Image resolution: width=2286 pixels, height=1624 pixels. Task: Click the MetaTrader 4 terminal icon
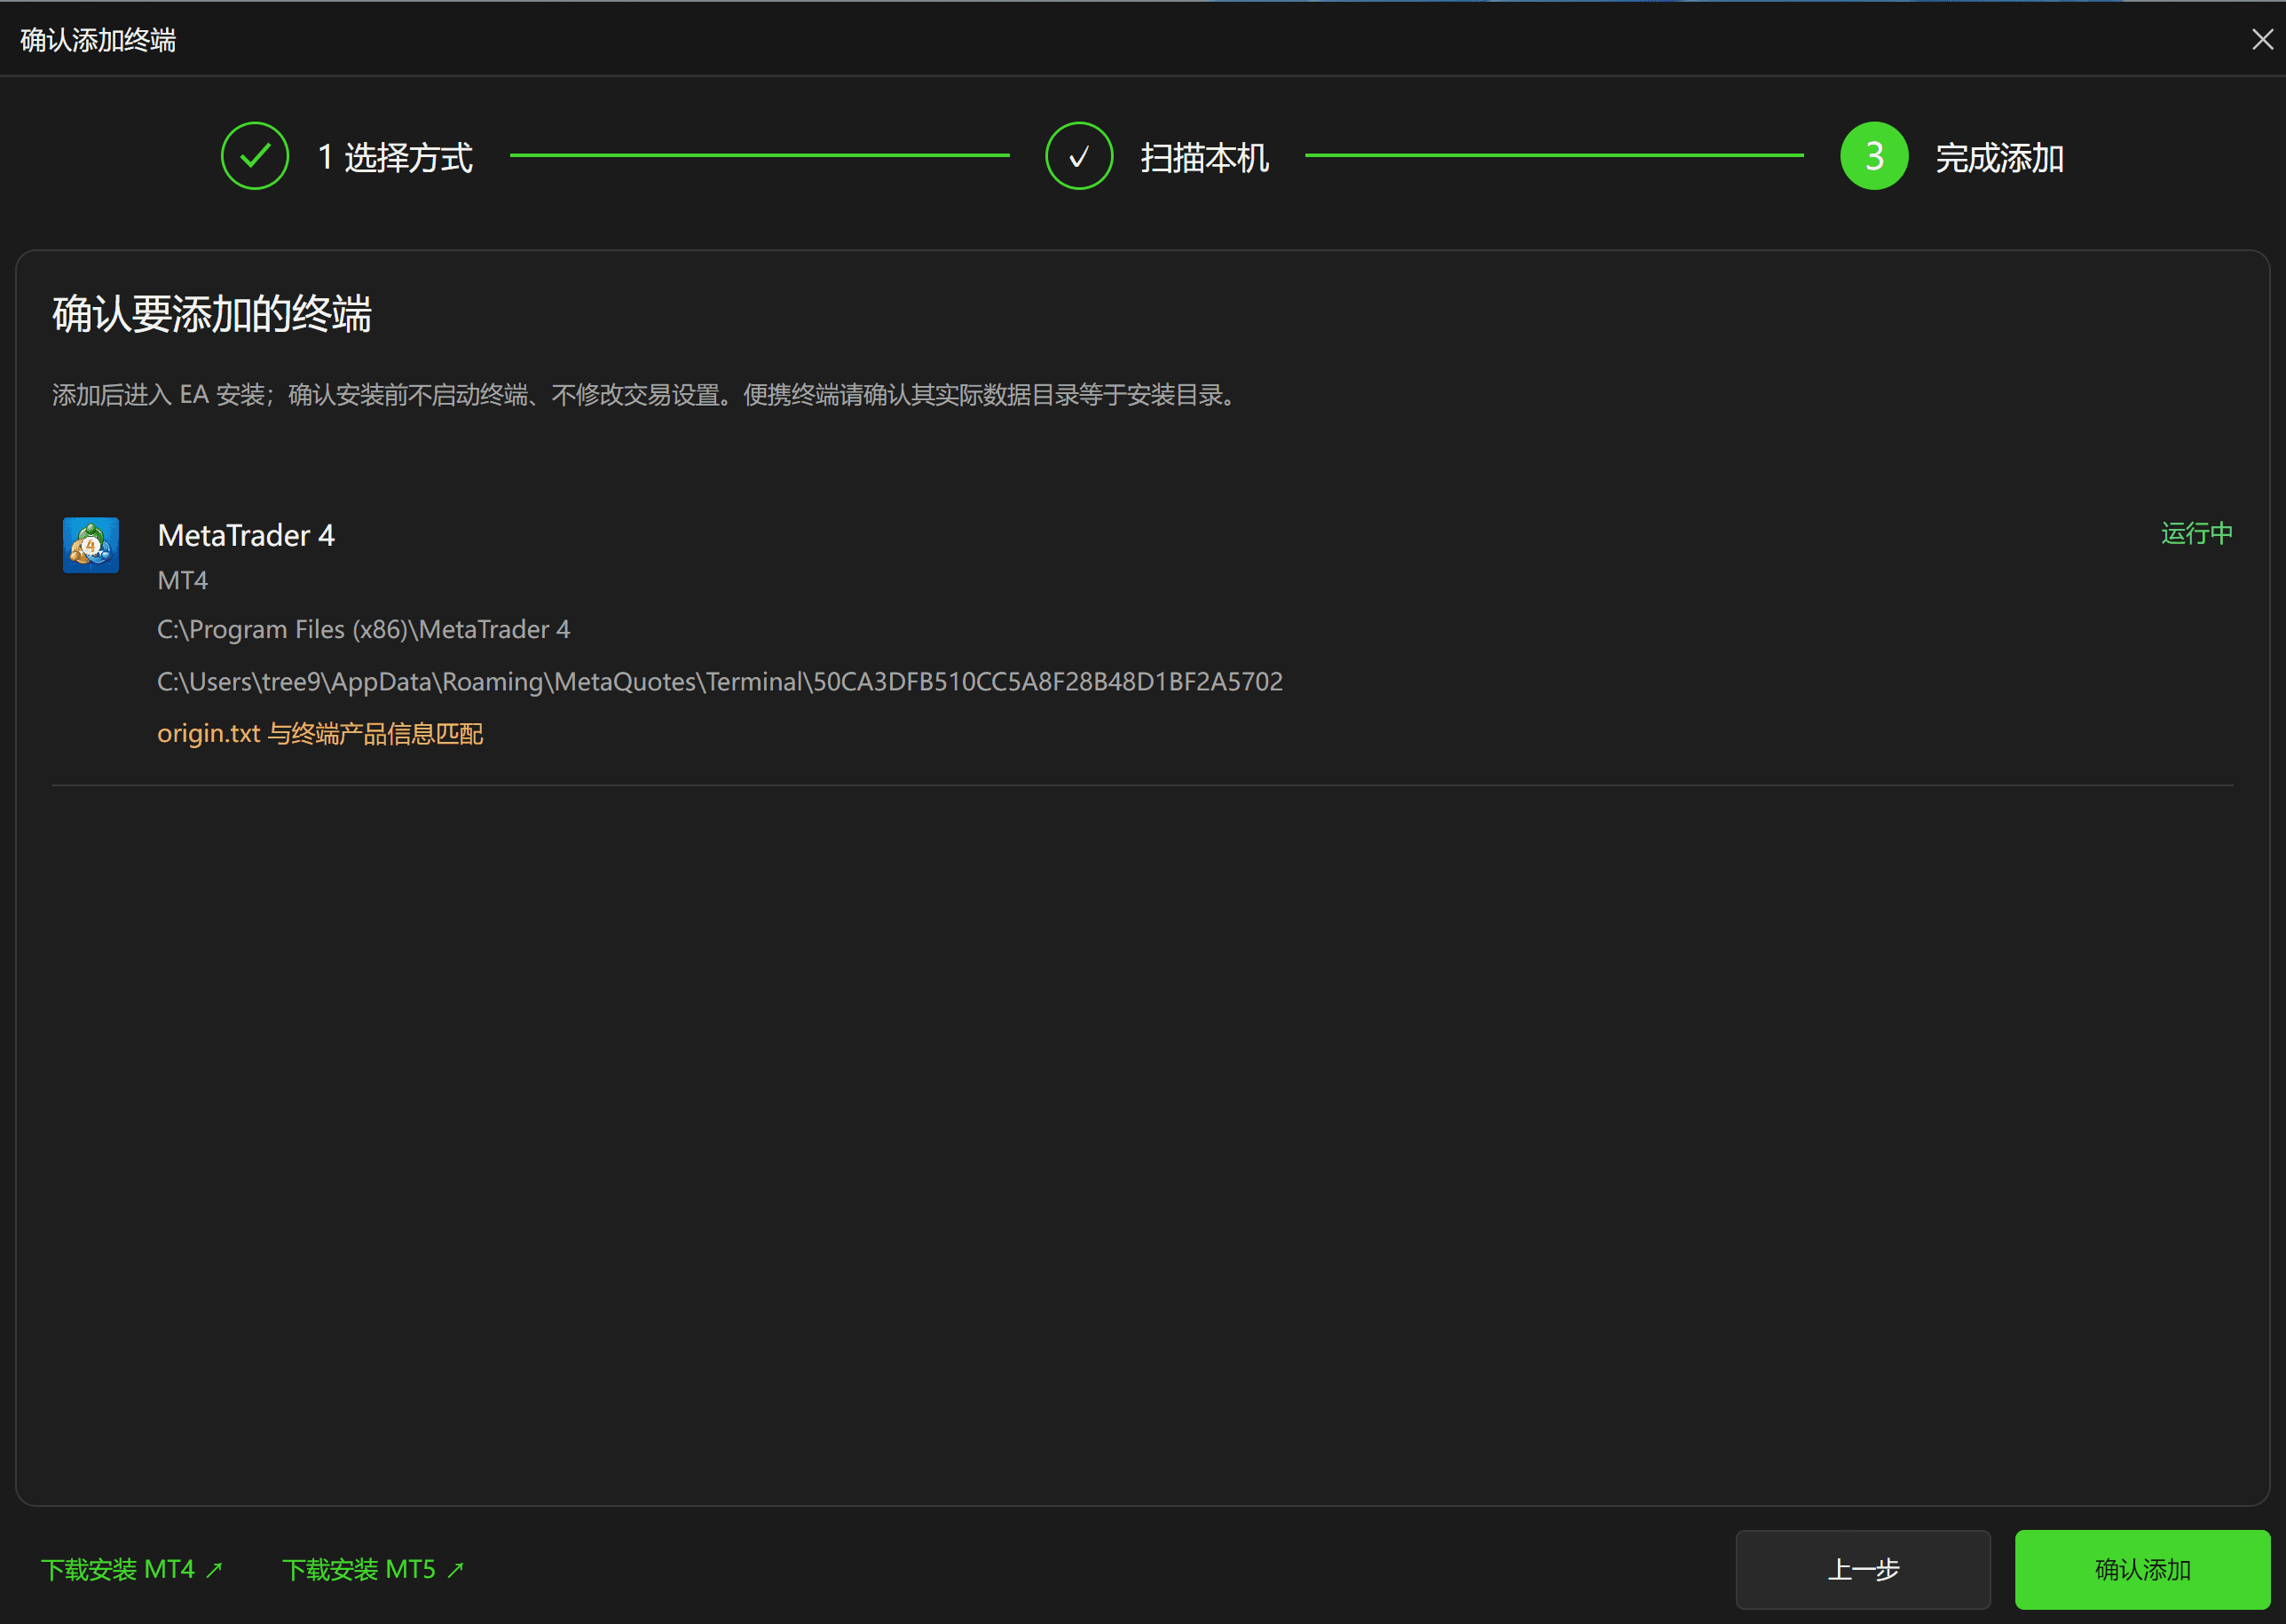tap(91, 545)
